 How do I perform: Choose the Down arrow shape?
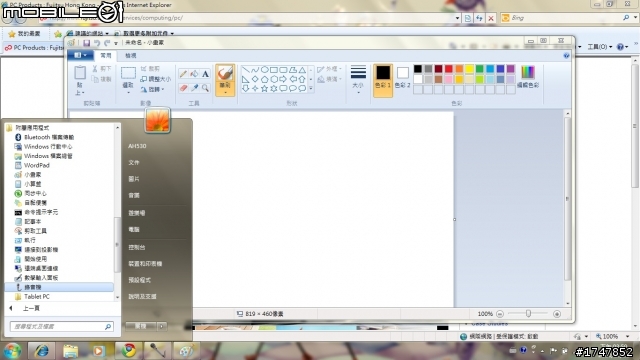(x=246, y=88)
